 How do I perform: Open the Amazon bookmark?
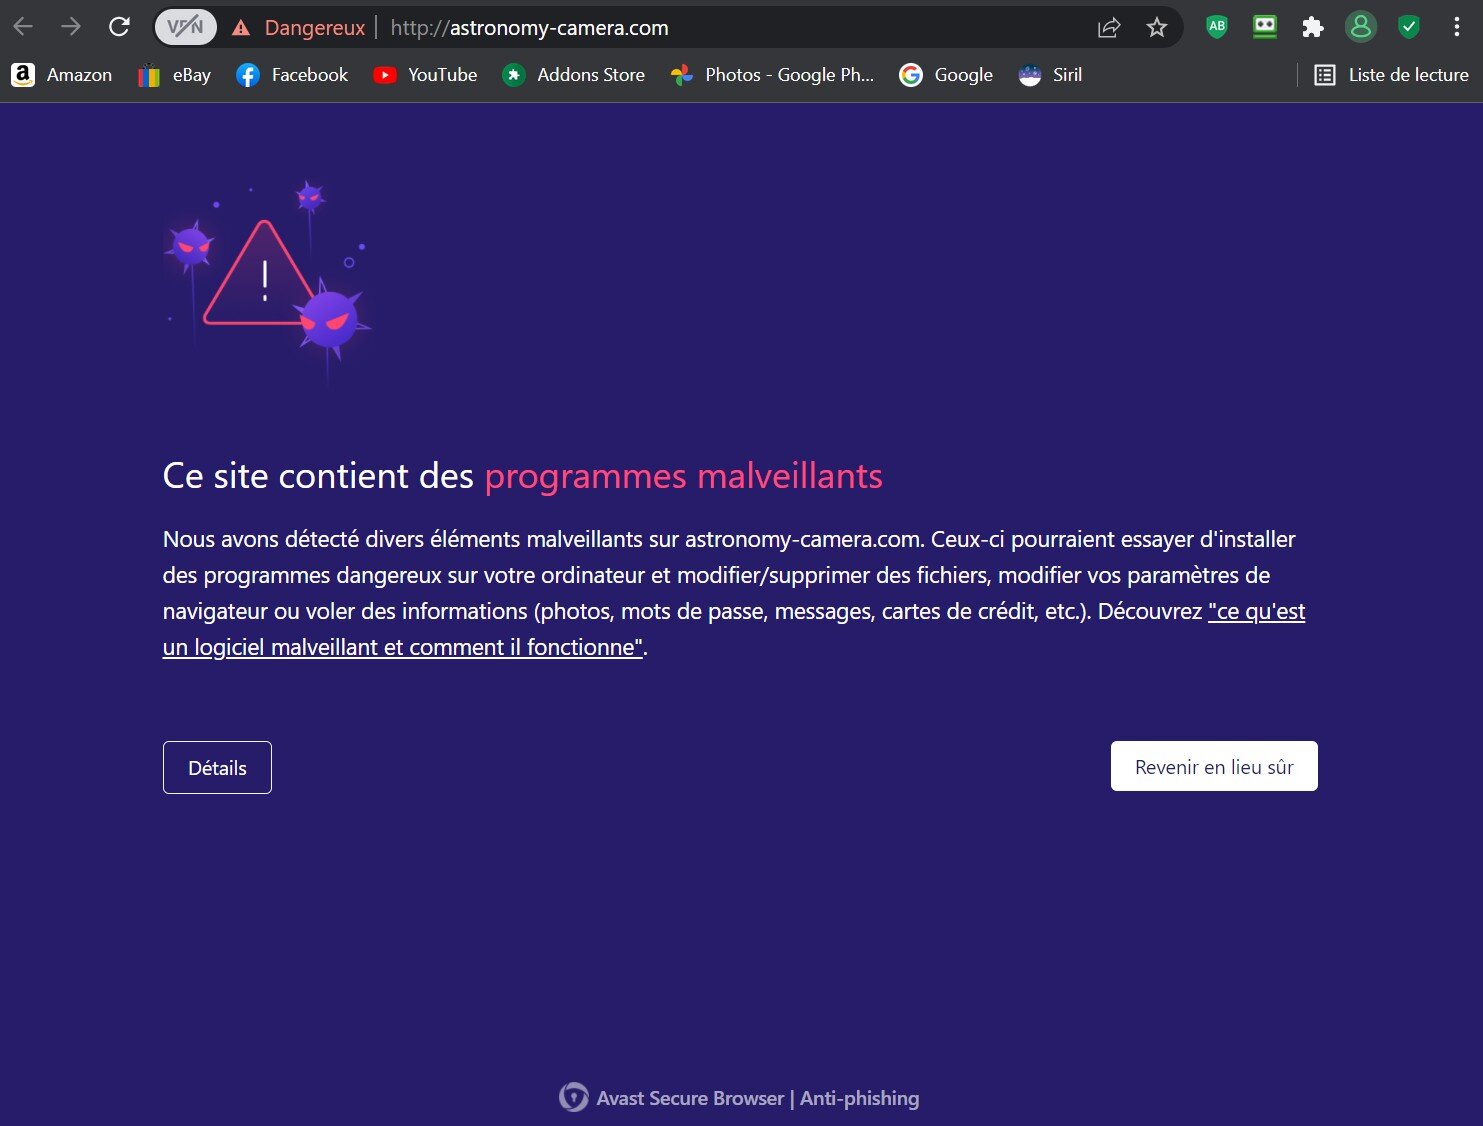62,75
